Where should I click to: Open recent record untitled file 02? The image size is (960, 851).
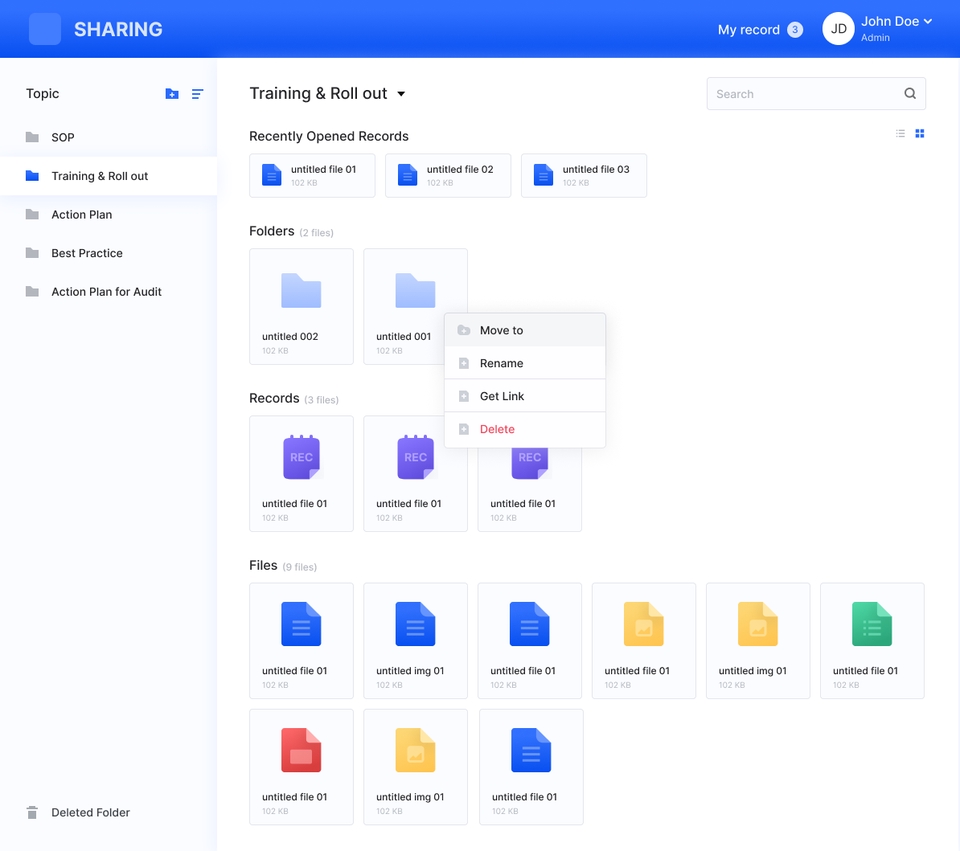(448, 176)
